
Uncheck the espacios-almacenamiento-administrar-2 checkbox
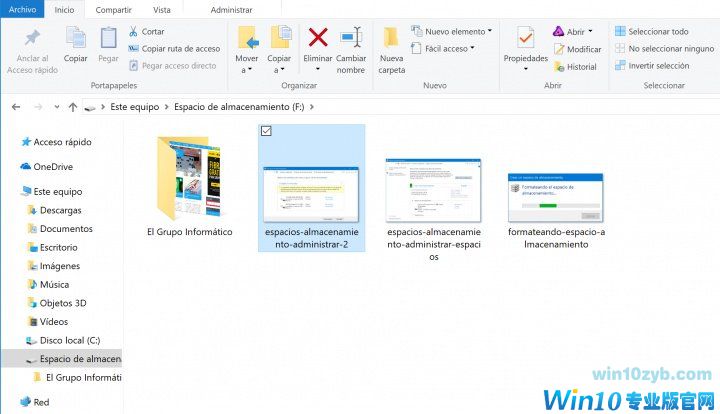[266, 131]
